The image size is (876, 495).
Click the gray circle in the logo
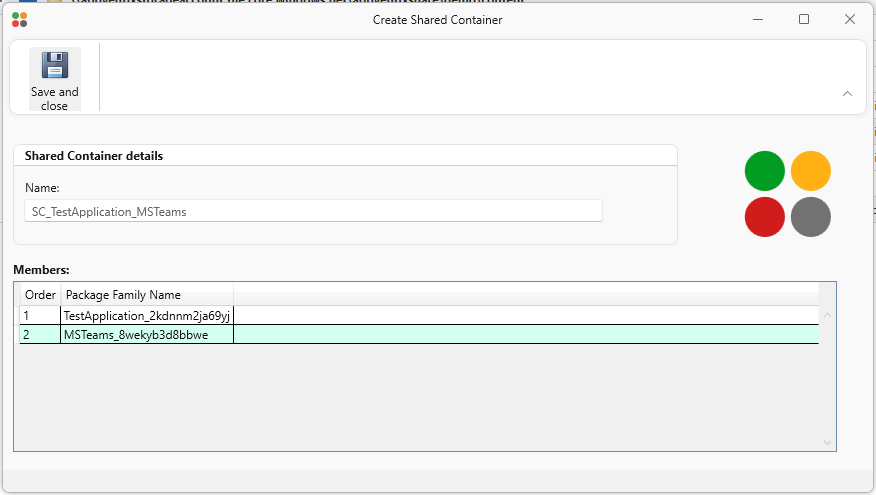(811, 217)
